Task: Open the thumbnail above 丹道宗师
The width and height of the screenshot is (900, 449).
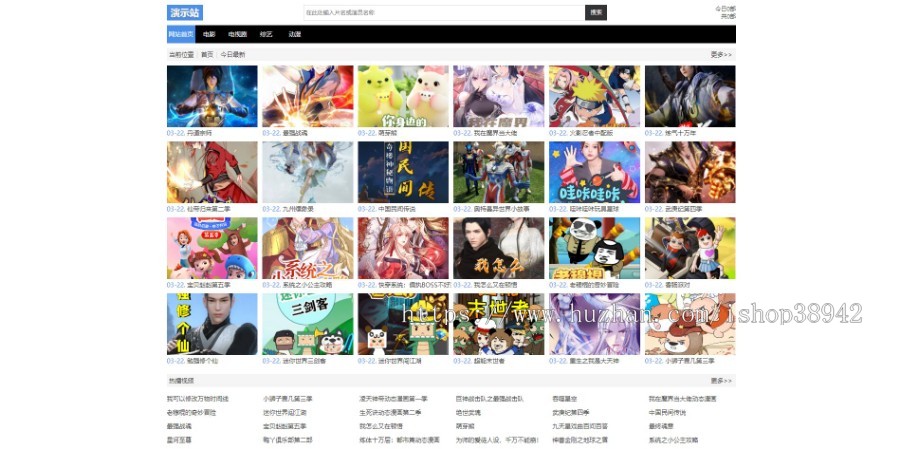Action: pyautogui.click(x=212, y=96)
